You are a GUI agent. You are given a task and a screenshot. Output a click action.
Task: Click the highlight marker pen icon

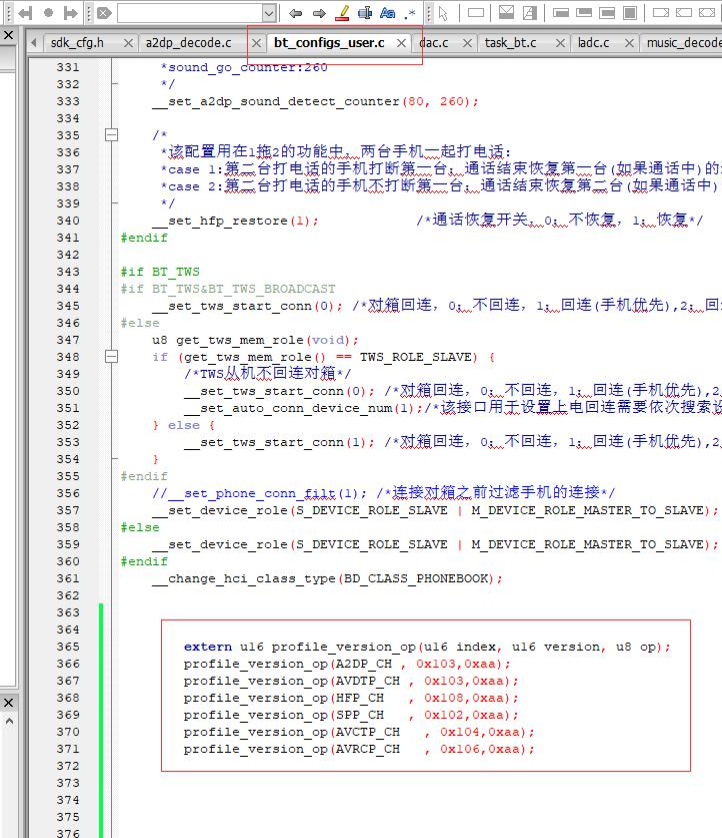pyautogui.click(x=342, y=13)
